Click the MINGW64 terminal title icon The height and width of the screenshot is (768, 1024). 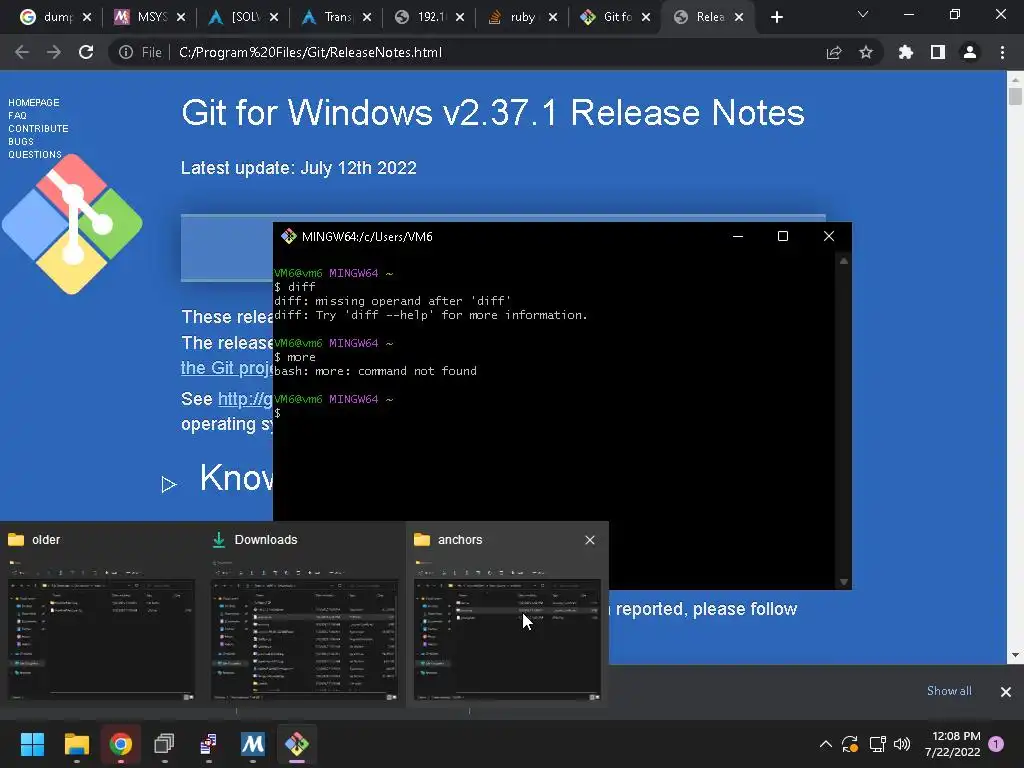pos(289,236)
